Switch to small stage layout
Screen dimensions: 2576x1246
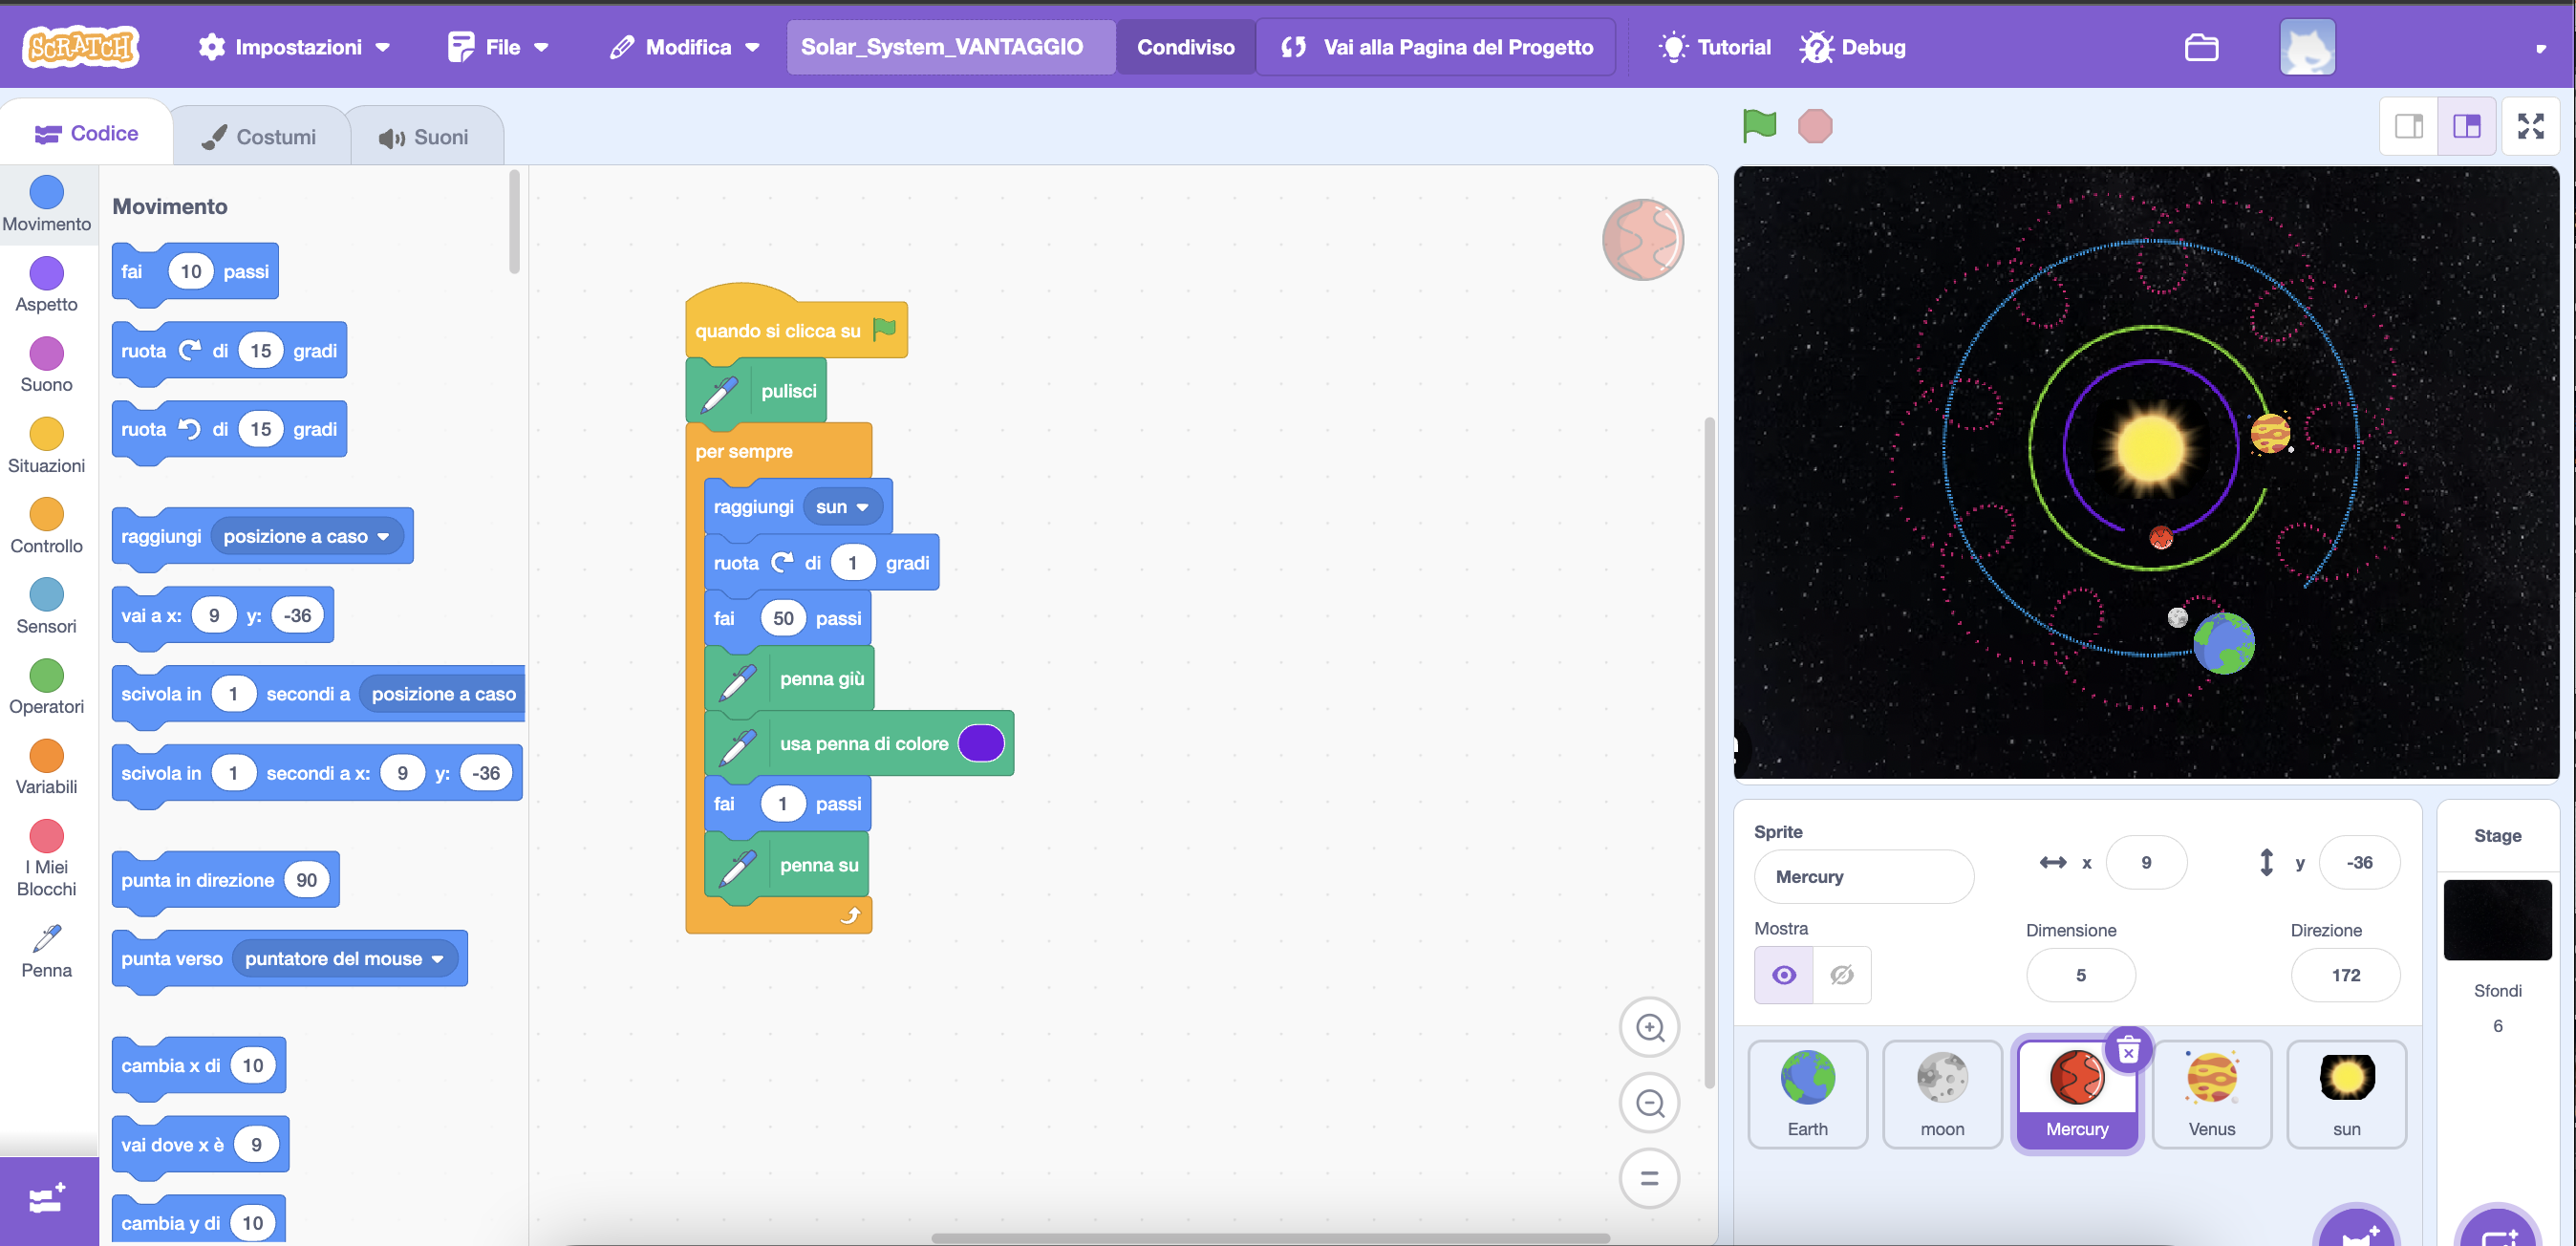2408,126
